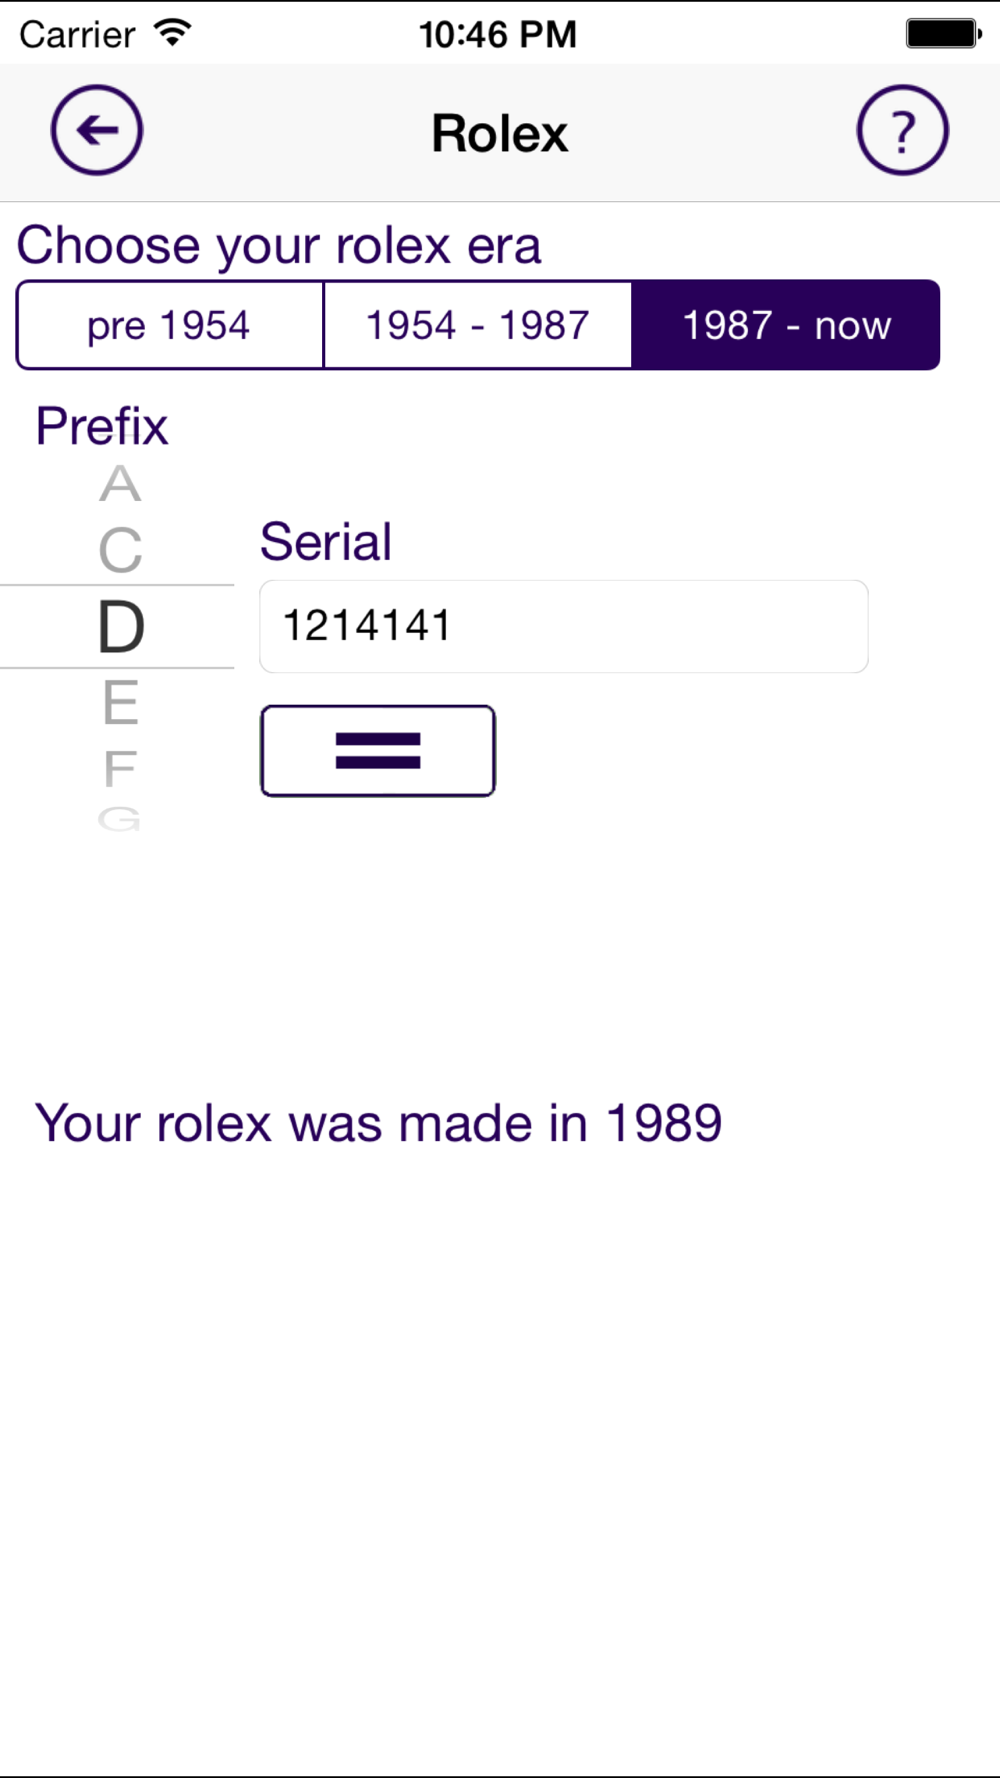Tap the Prefix label above the picker

(102, 426)
